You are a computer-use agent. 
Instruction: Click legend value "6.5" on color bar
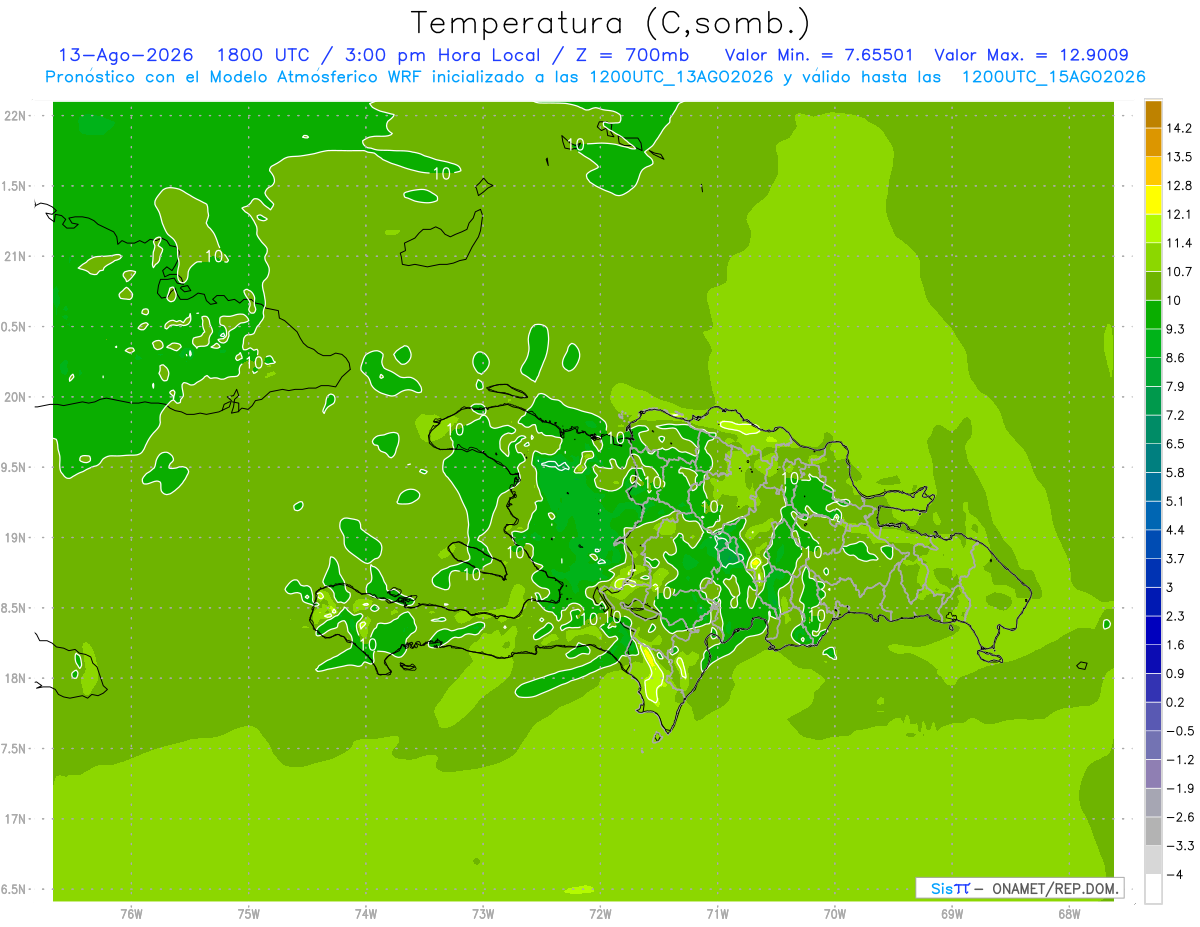(x=1175, y=444)
